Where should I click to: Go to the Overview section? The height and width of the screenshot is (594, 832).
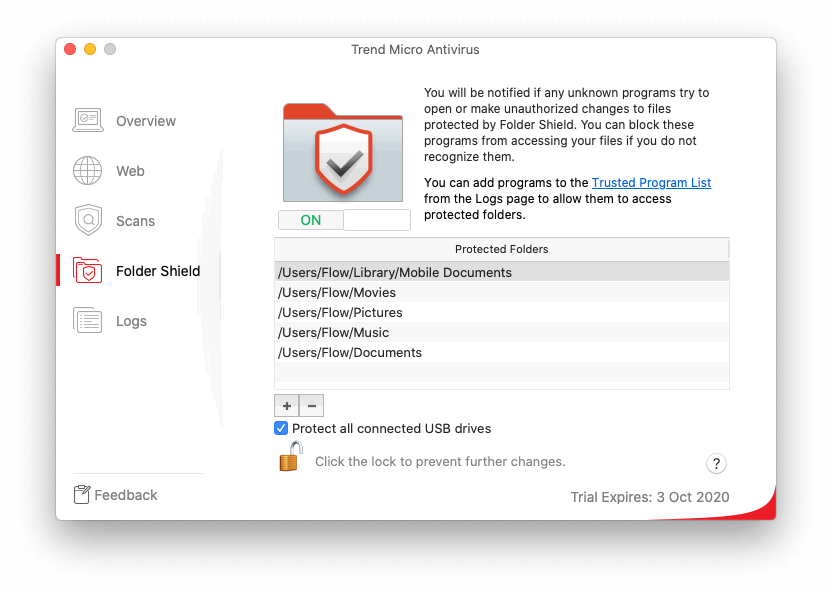(145, 121)
